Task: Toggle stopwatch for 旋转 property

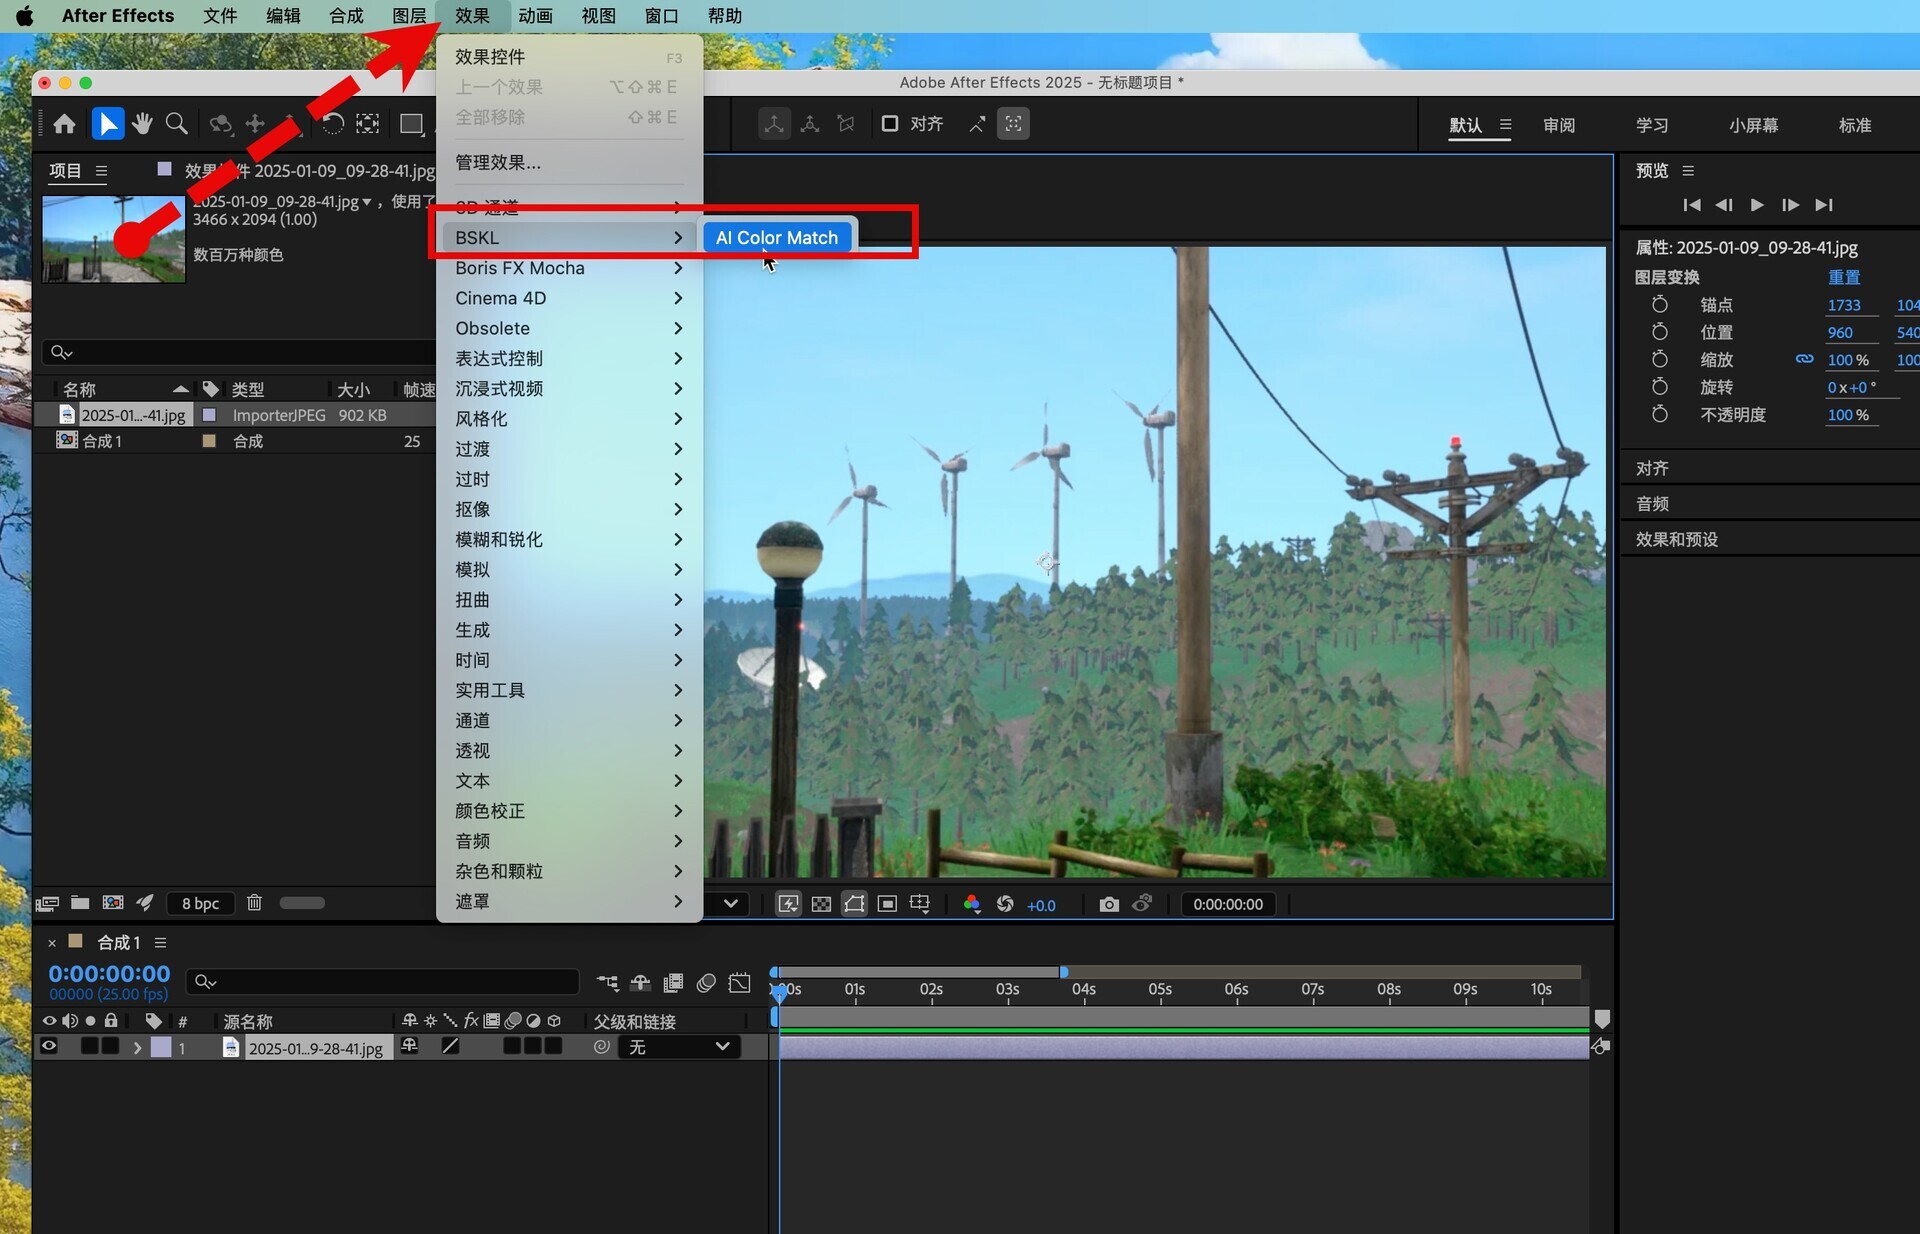Action: pos(1660,387)
